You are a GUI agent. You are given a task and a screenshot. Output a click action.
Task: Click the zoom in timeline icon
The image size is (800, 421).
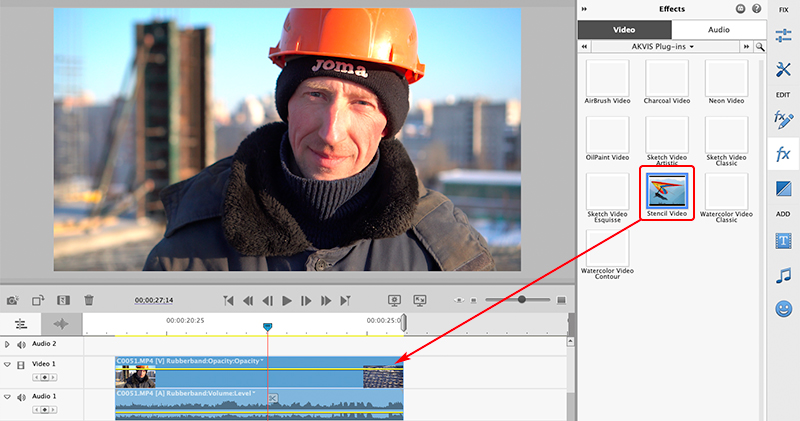coord(561,300)
